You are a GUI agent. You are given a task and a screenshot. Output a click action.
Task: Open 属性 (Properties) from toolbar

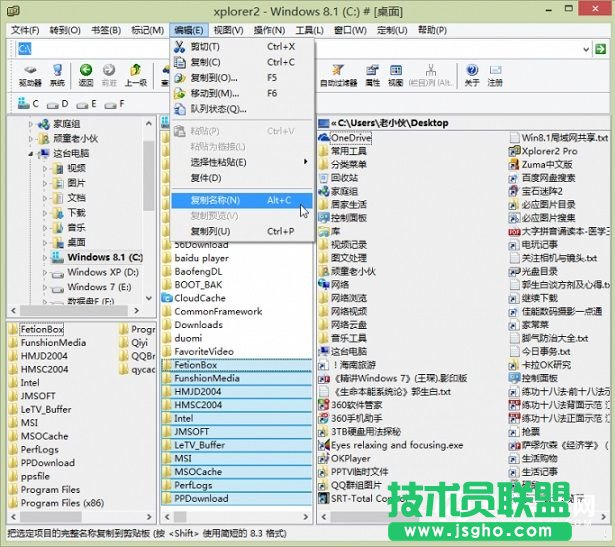pos(372,75)
